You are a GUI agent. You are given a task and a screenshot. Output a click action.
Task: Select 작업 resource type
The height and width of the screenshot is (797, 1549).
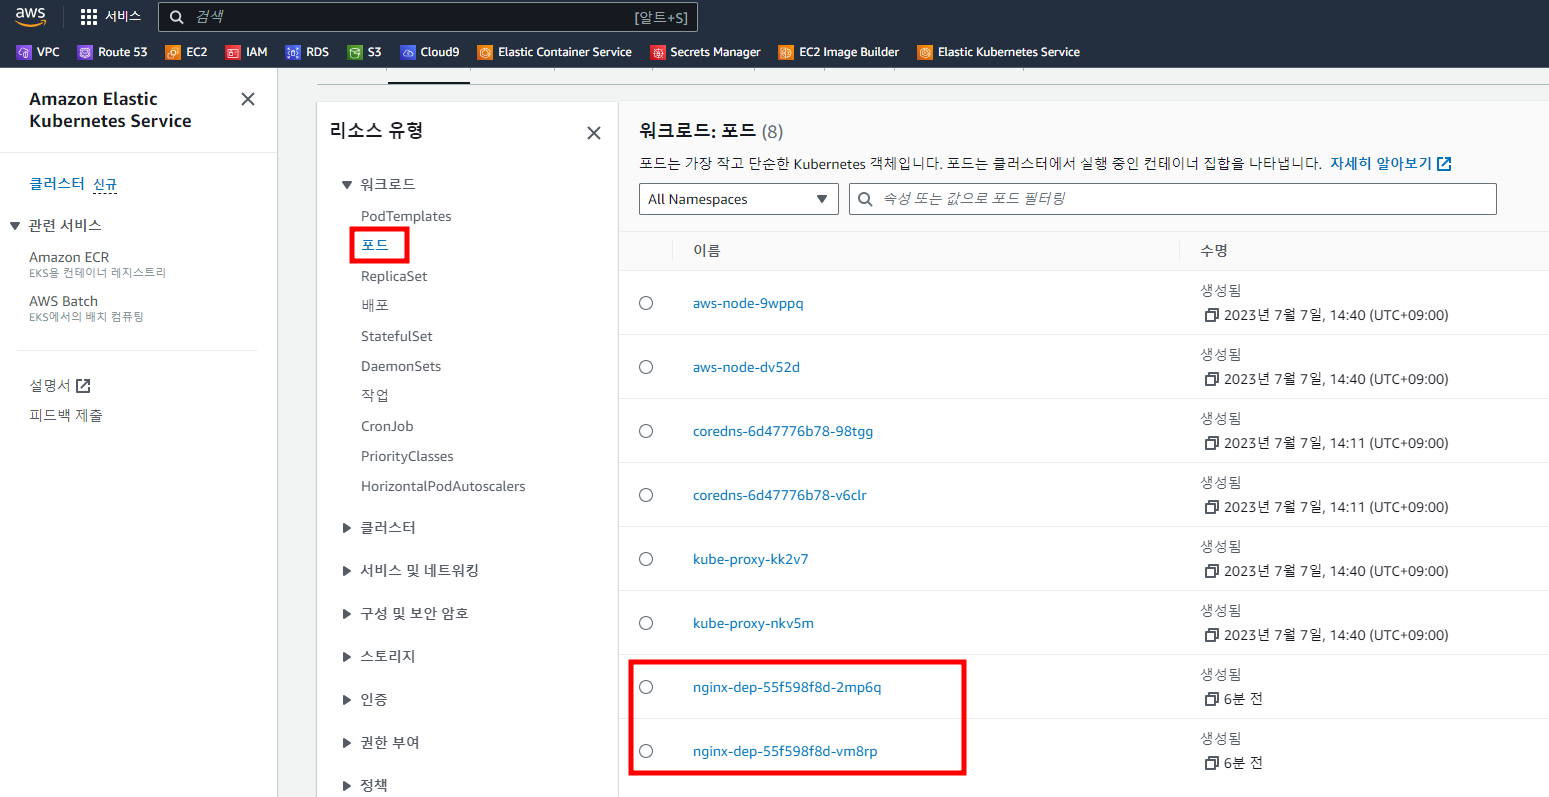pos(375,395)
